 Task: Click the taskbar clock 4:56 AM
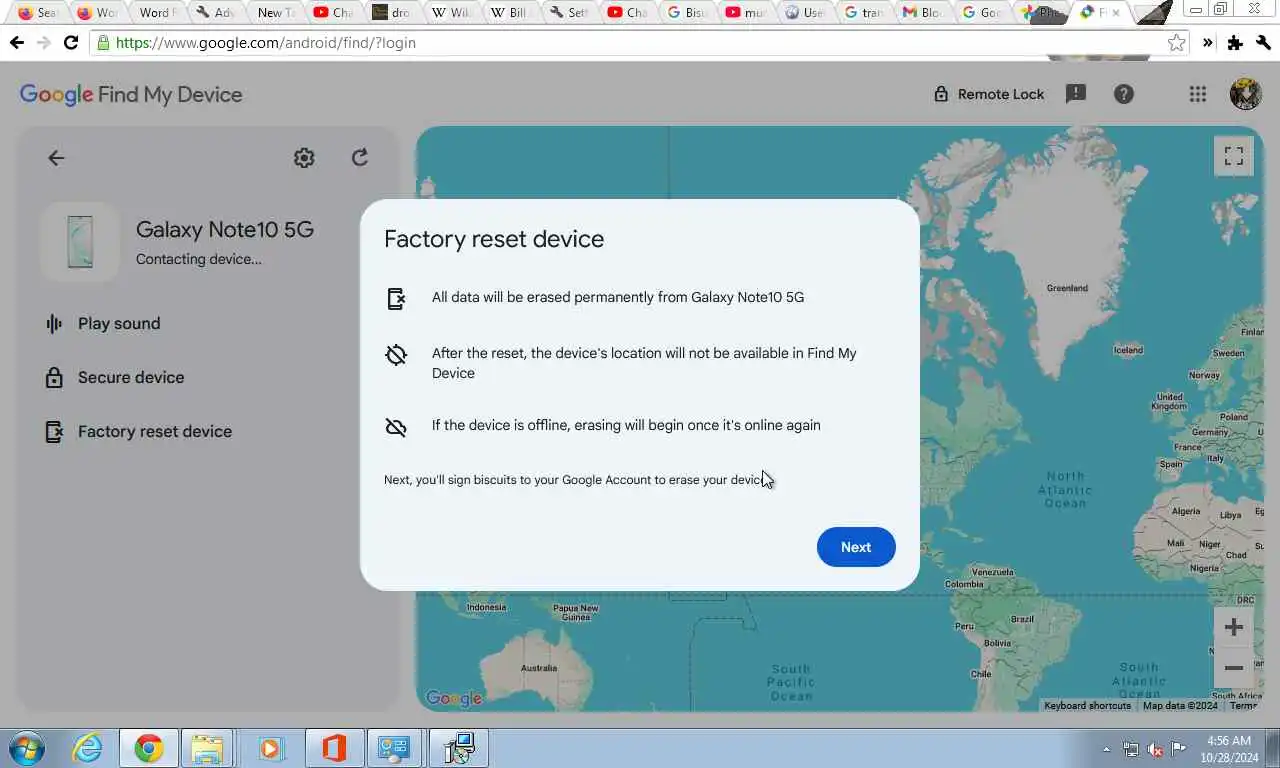point(1229,741)
